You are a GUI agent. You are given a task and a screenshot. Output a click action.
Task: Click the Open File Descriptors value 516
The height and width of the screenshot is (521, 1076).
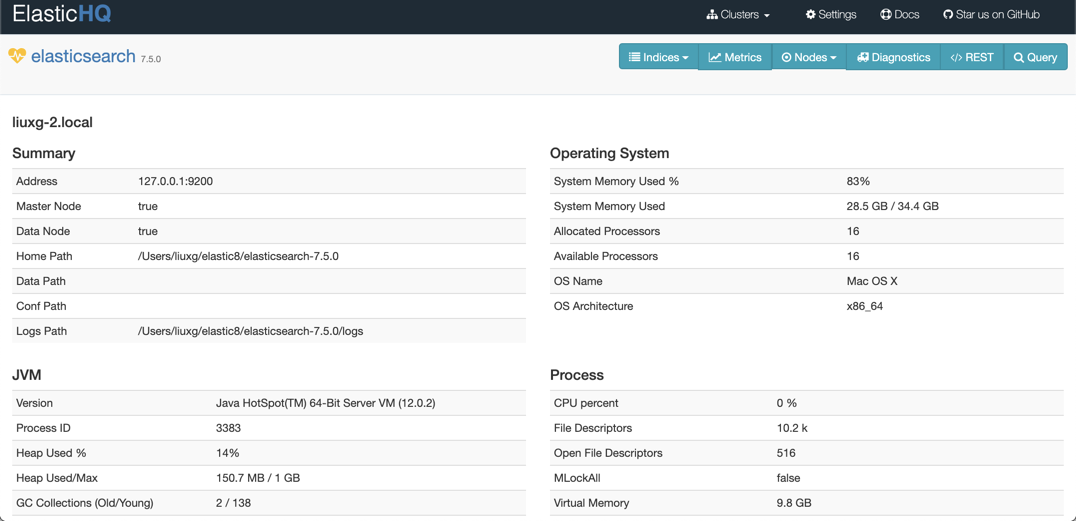point(786,453)
